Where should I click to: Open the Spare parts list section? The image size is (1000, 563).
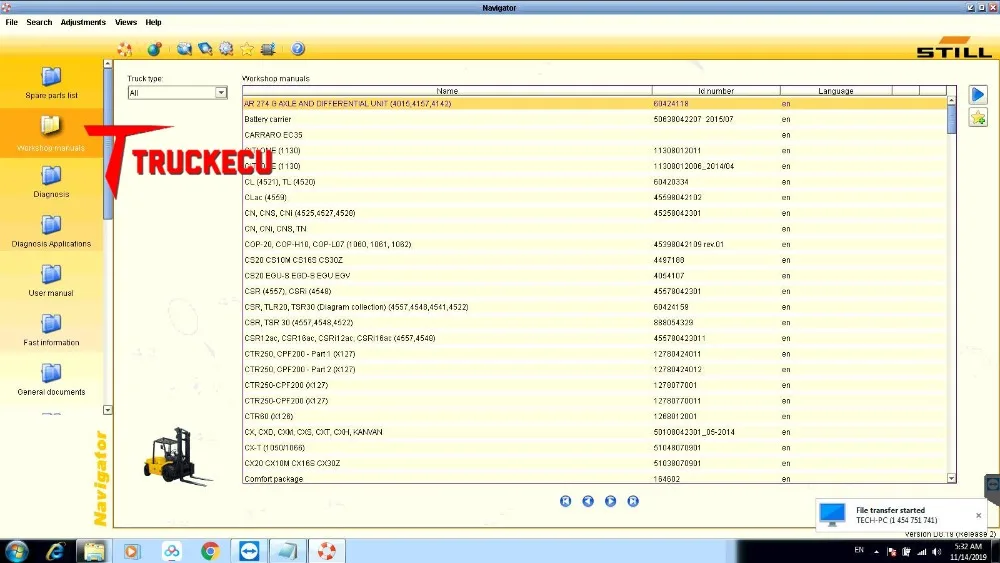pyautogui.click(x=51, y=83)
